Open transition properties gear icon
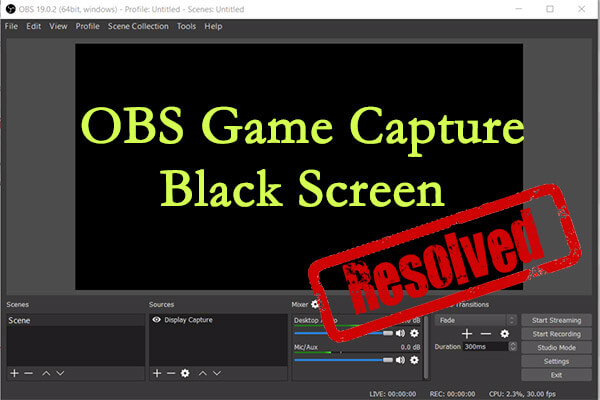Image resolution: width=600 pixels, height=400 pixels. pos(505,334)
